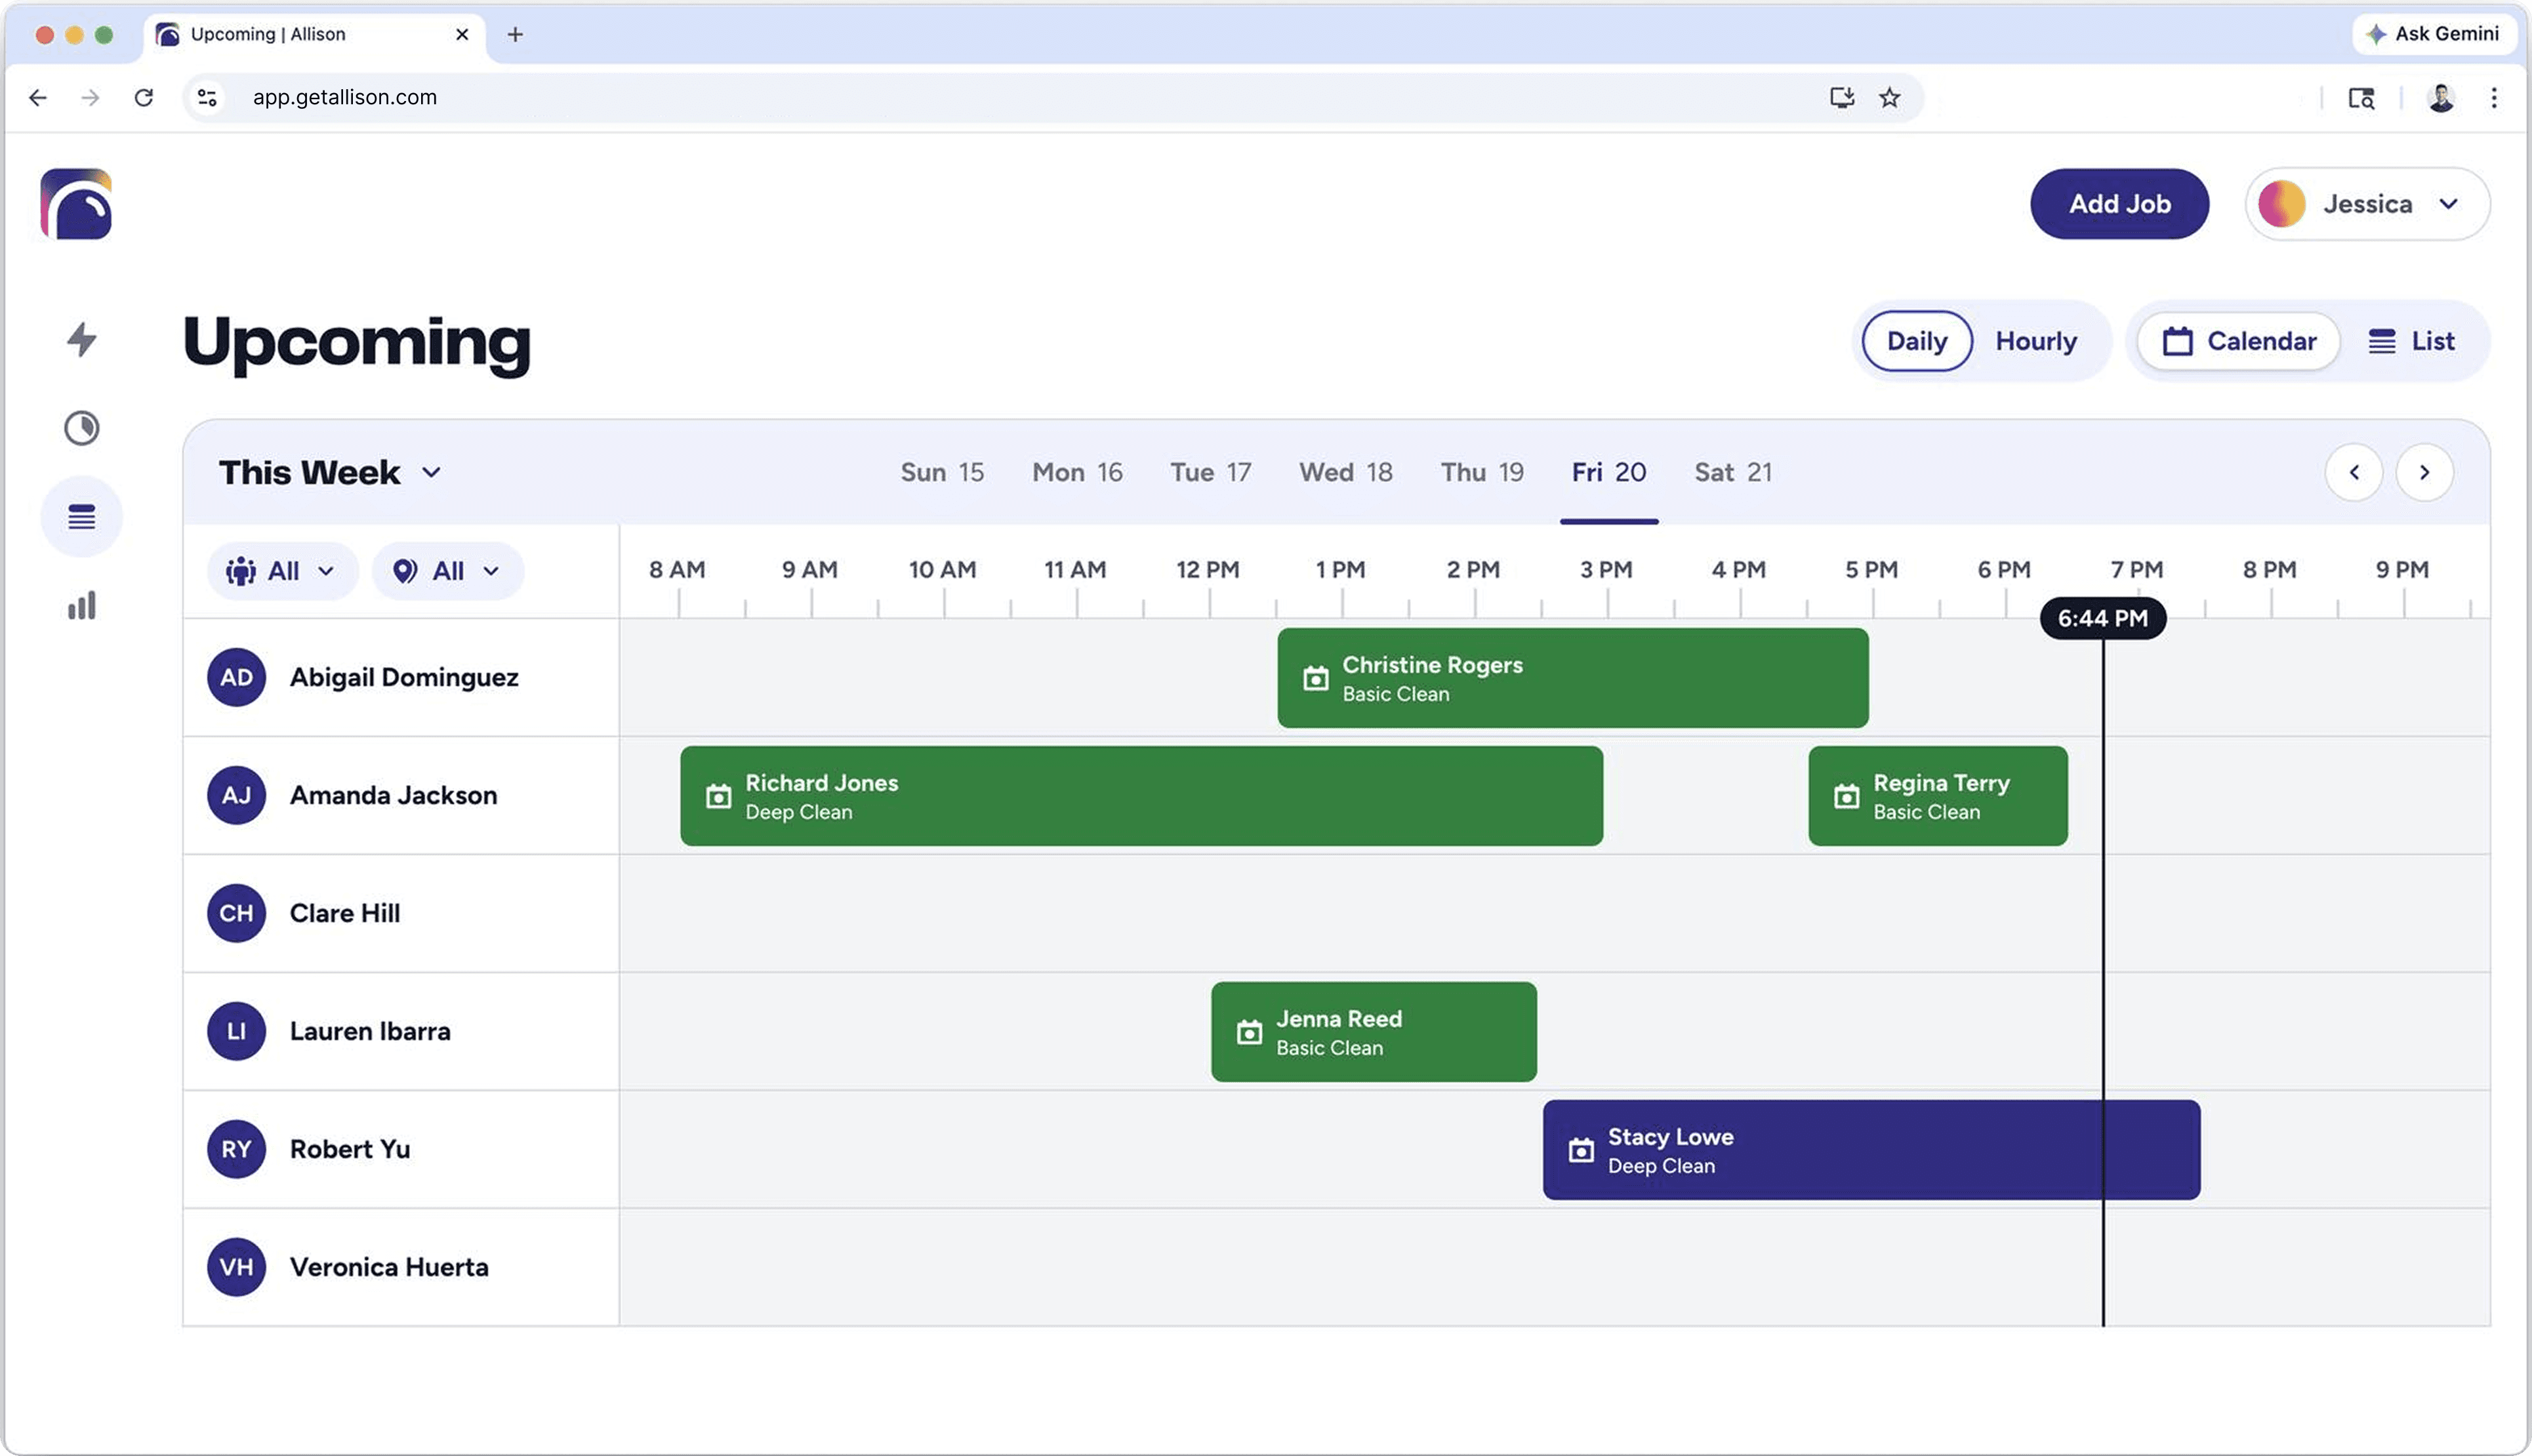Open the Richard Jones Deep Clean job

click(x=1140, y=796)
